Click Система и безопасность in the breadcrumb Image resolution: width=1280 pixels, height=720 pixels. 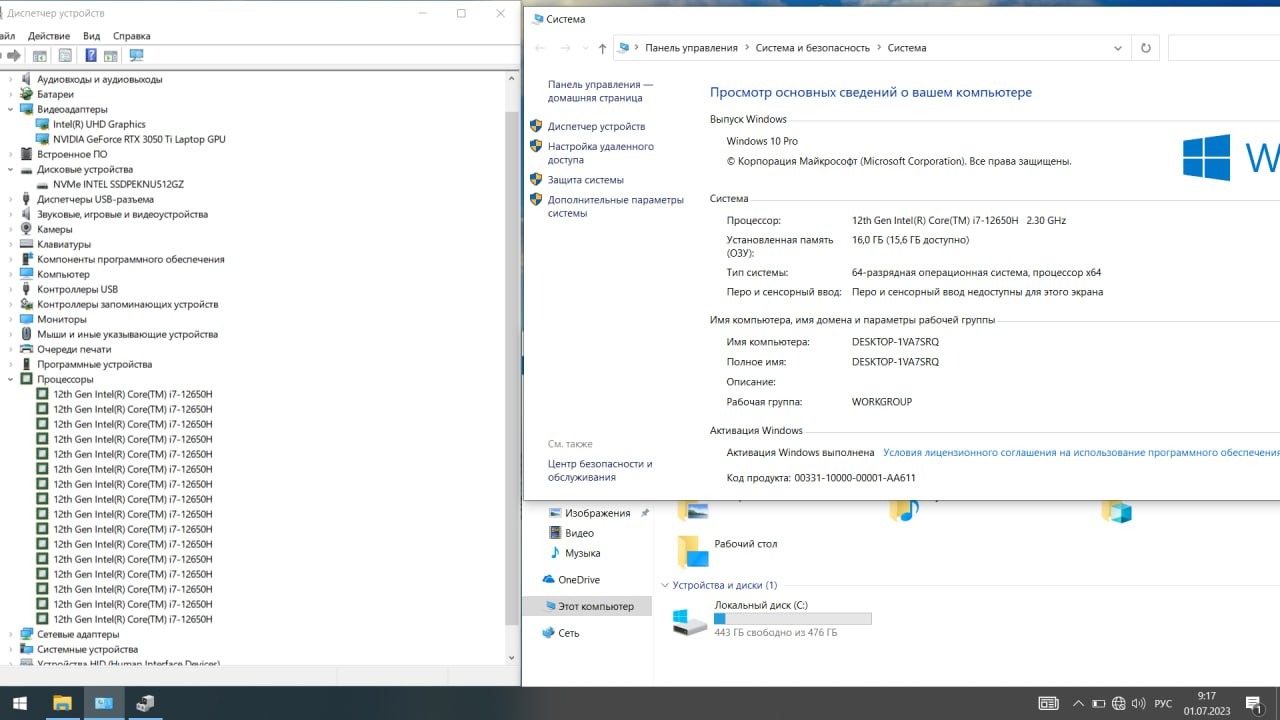tap(813, 48)
